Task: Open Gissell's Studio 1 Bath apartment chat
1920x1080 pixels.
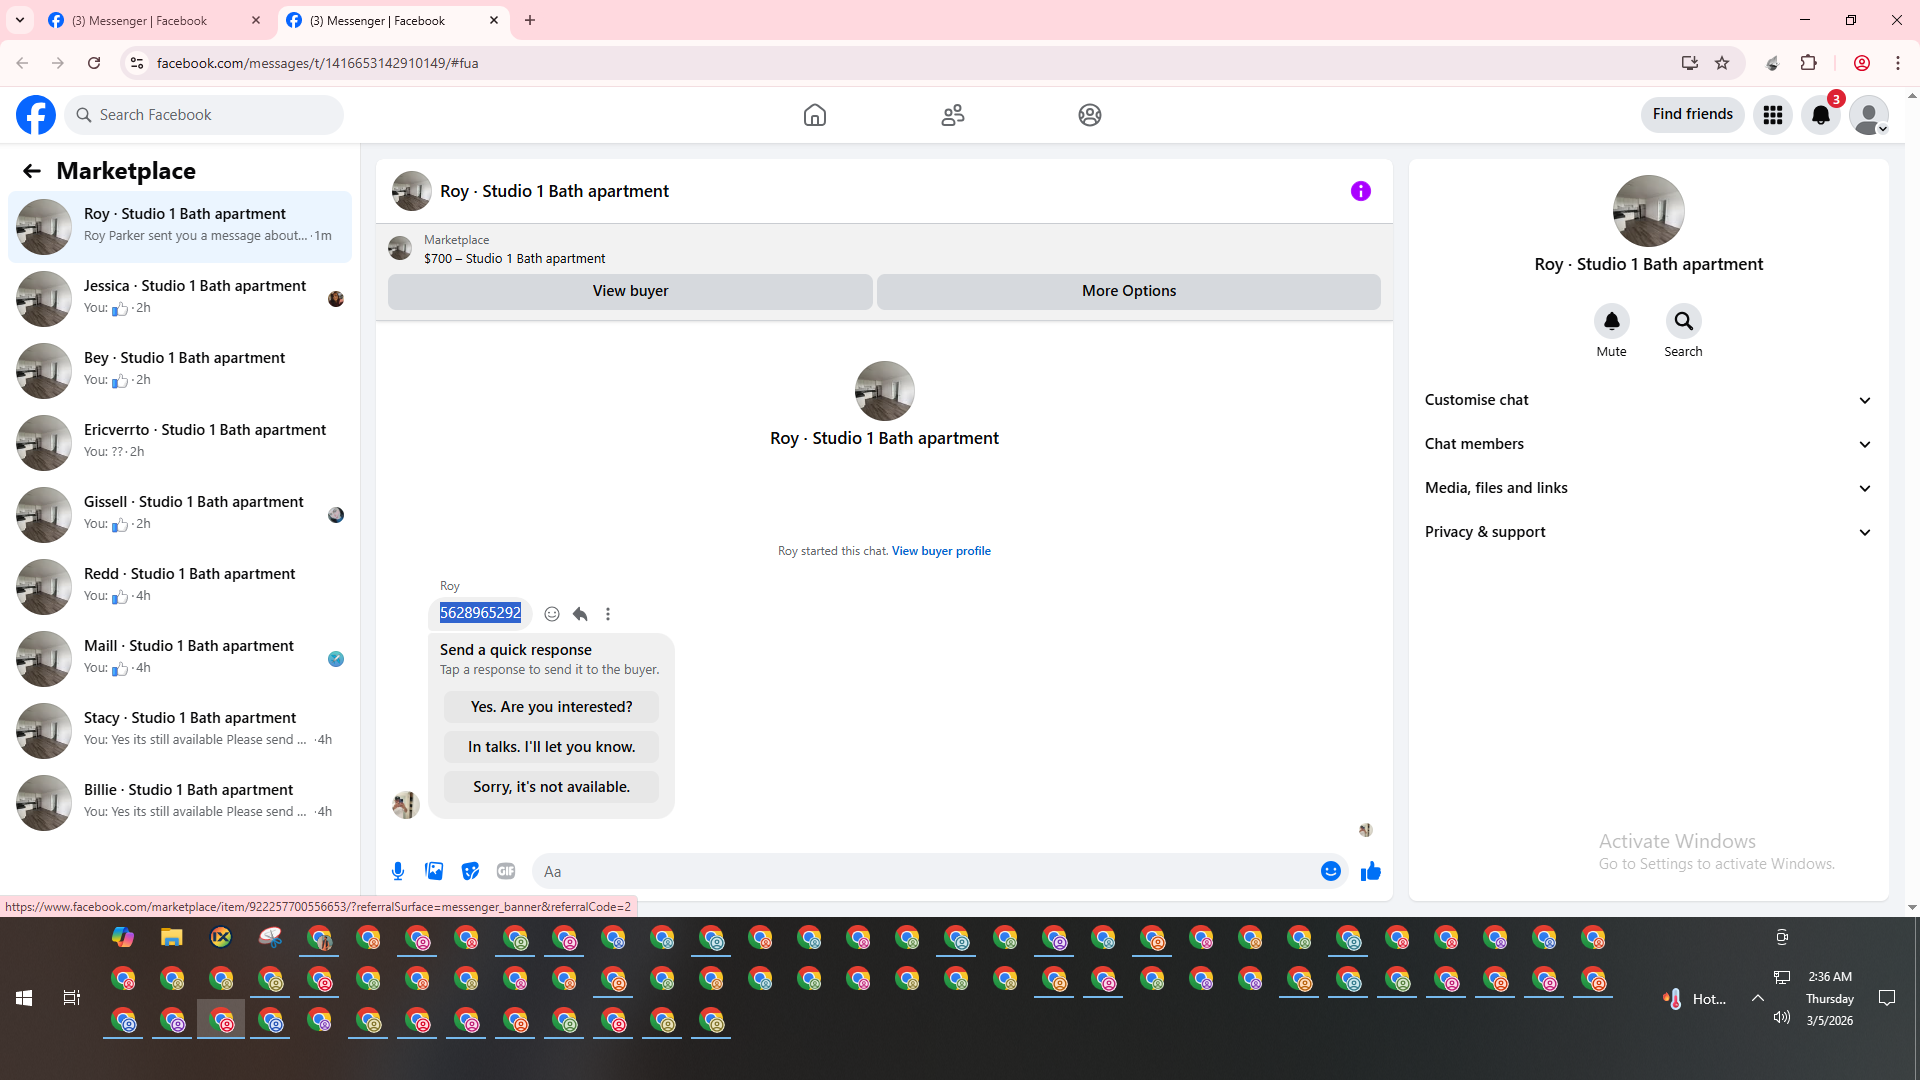Action: click(x=180, y=514)
